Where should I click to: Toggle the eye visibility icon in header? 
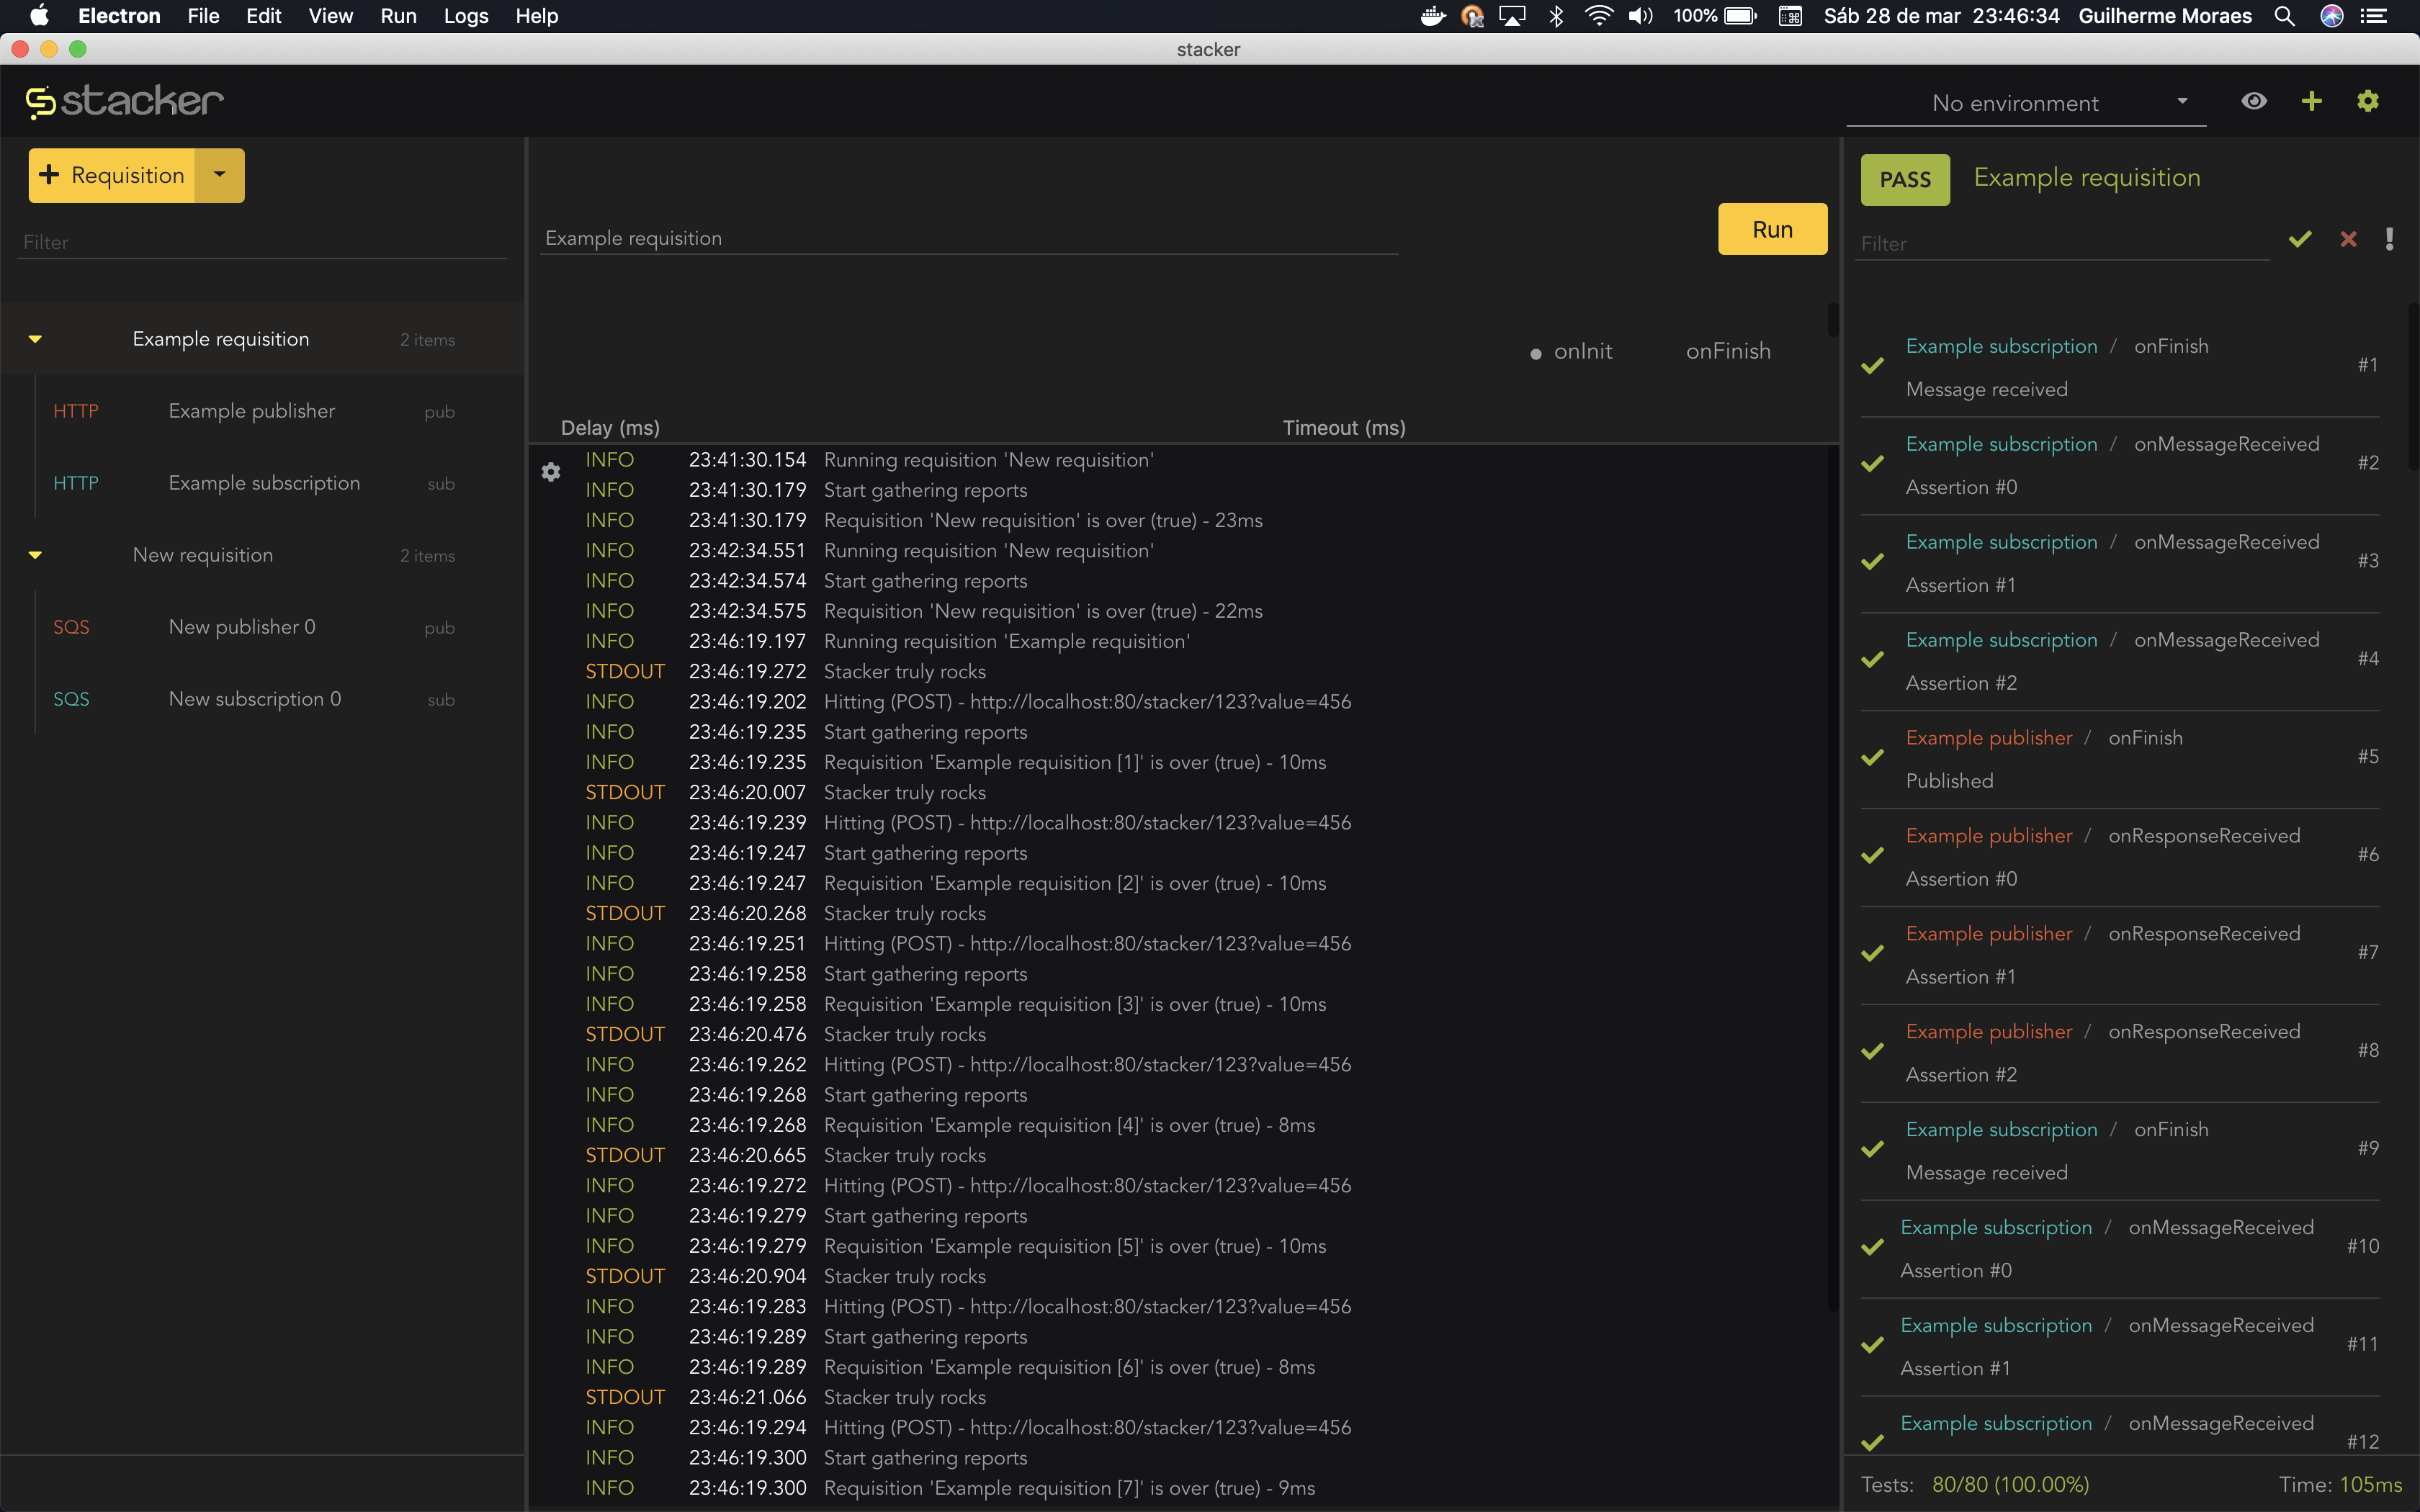click(2254, 101)
